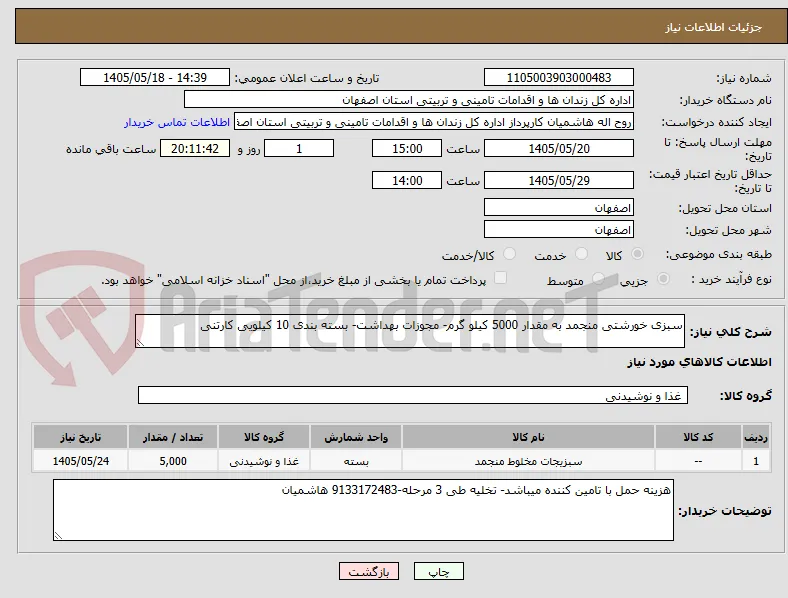Click the تاریخ نیاز column header
The image size is (788, 598).
tap(80, 437)
